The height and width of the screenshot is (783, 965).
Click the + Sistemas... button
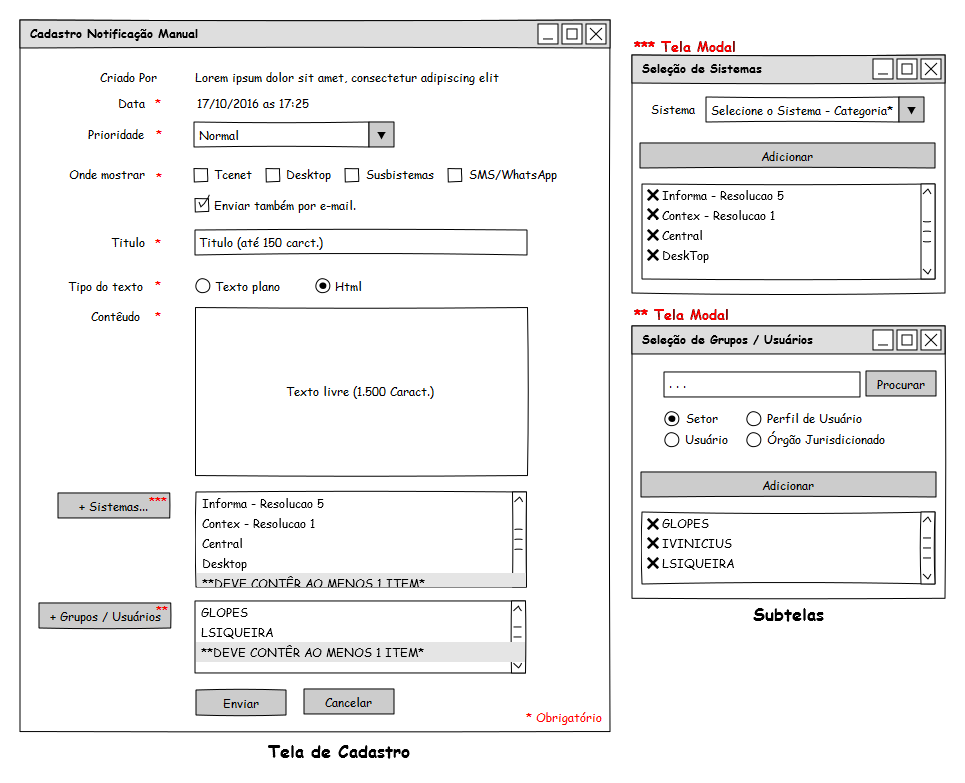114,506
